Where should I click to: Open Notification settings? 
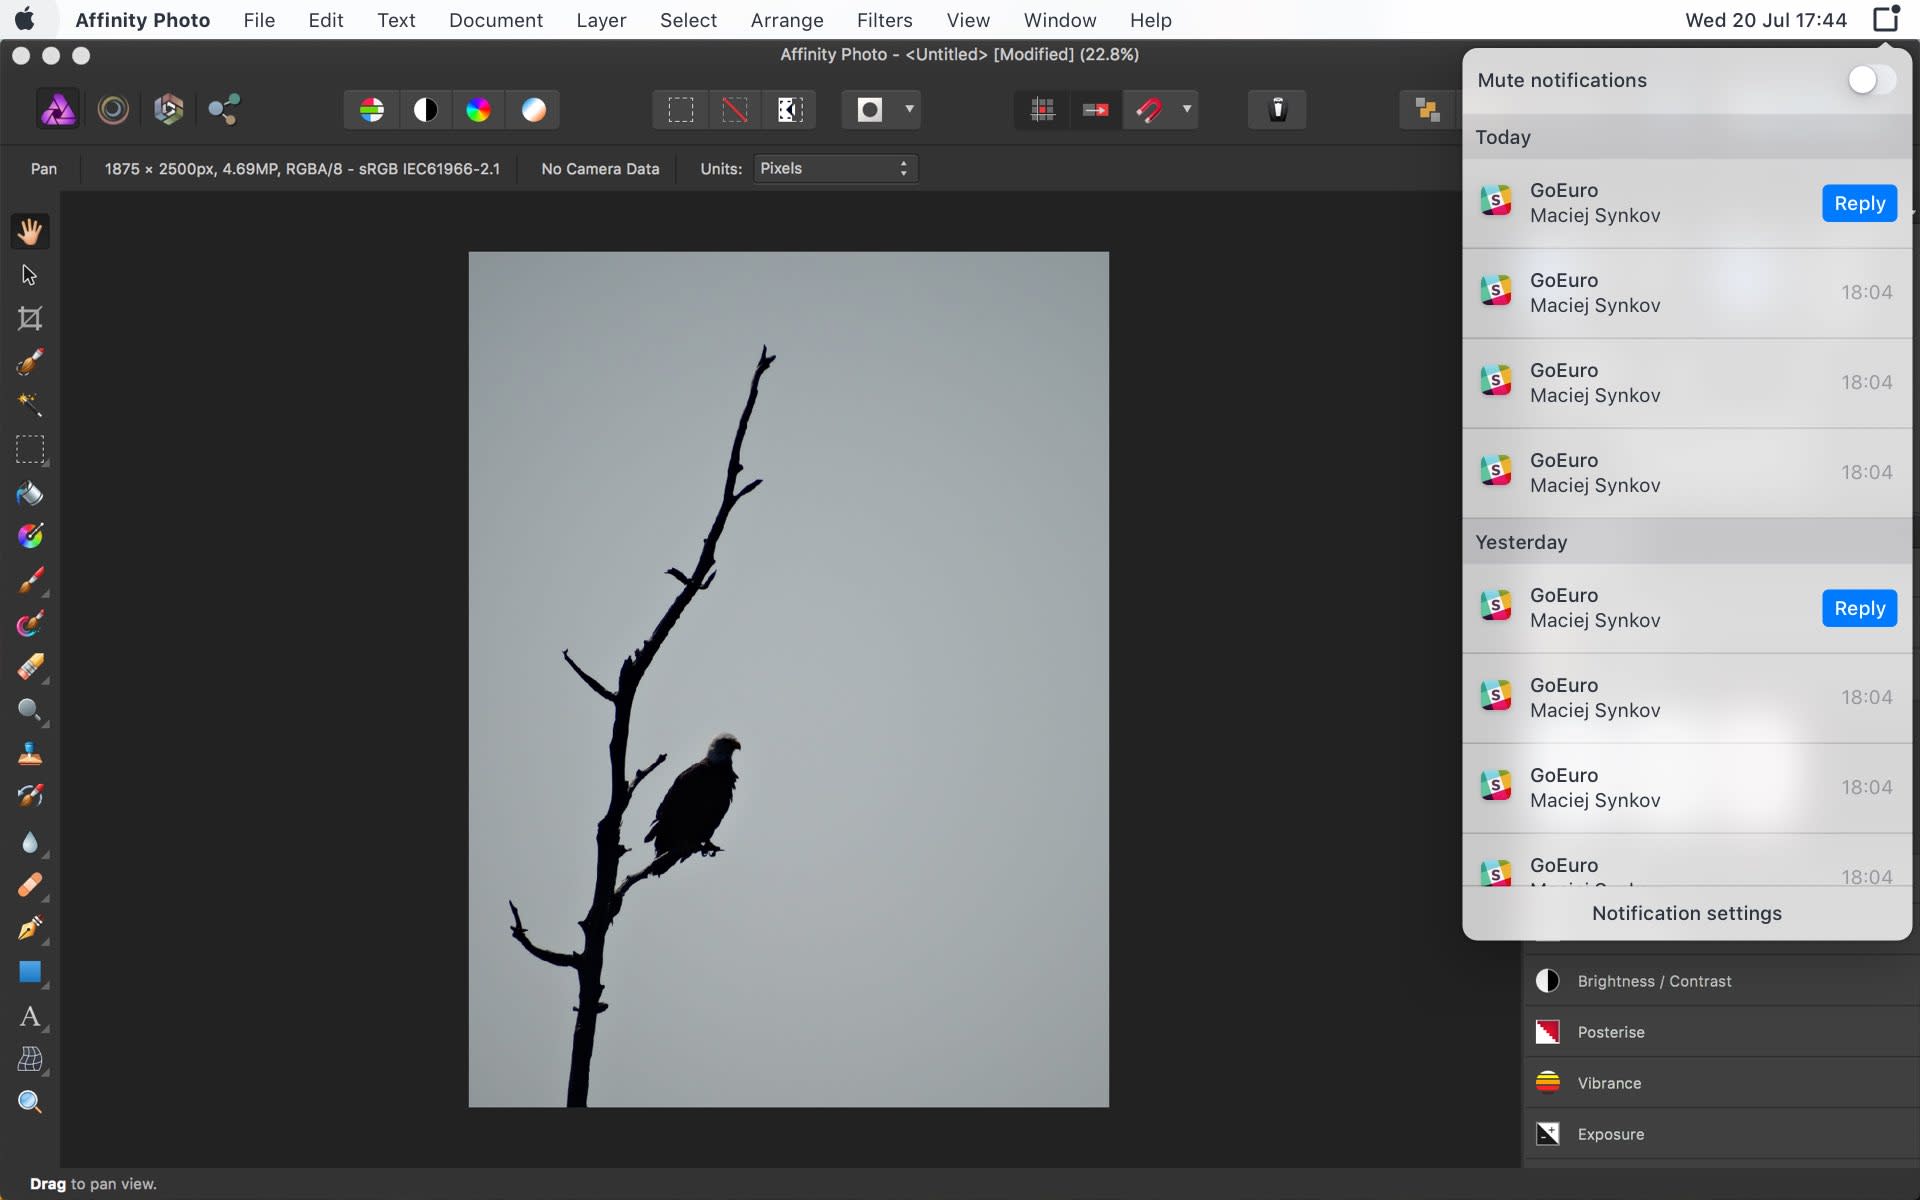[1688, 911]
